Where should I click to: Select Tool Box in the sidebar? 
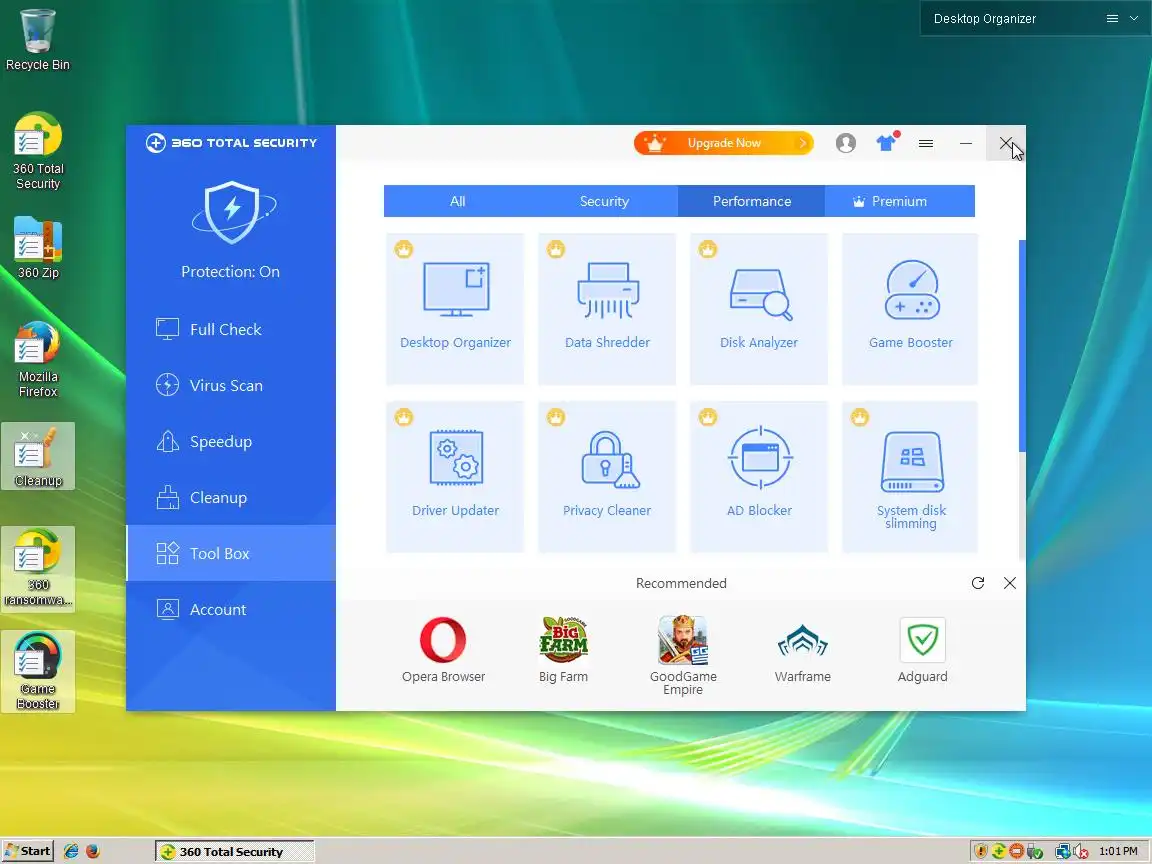231,553
